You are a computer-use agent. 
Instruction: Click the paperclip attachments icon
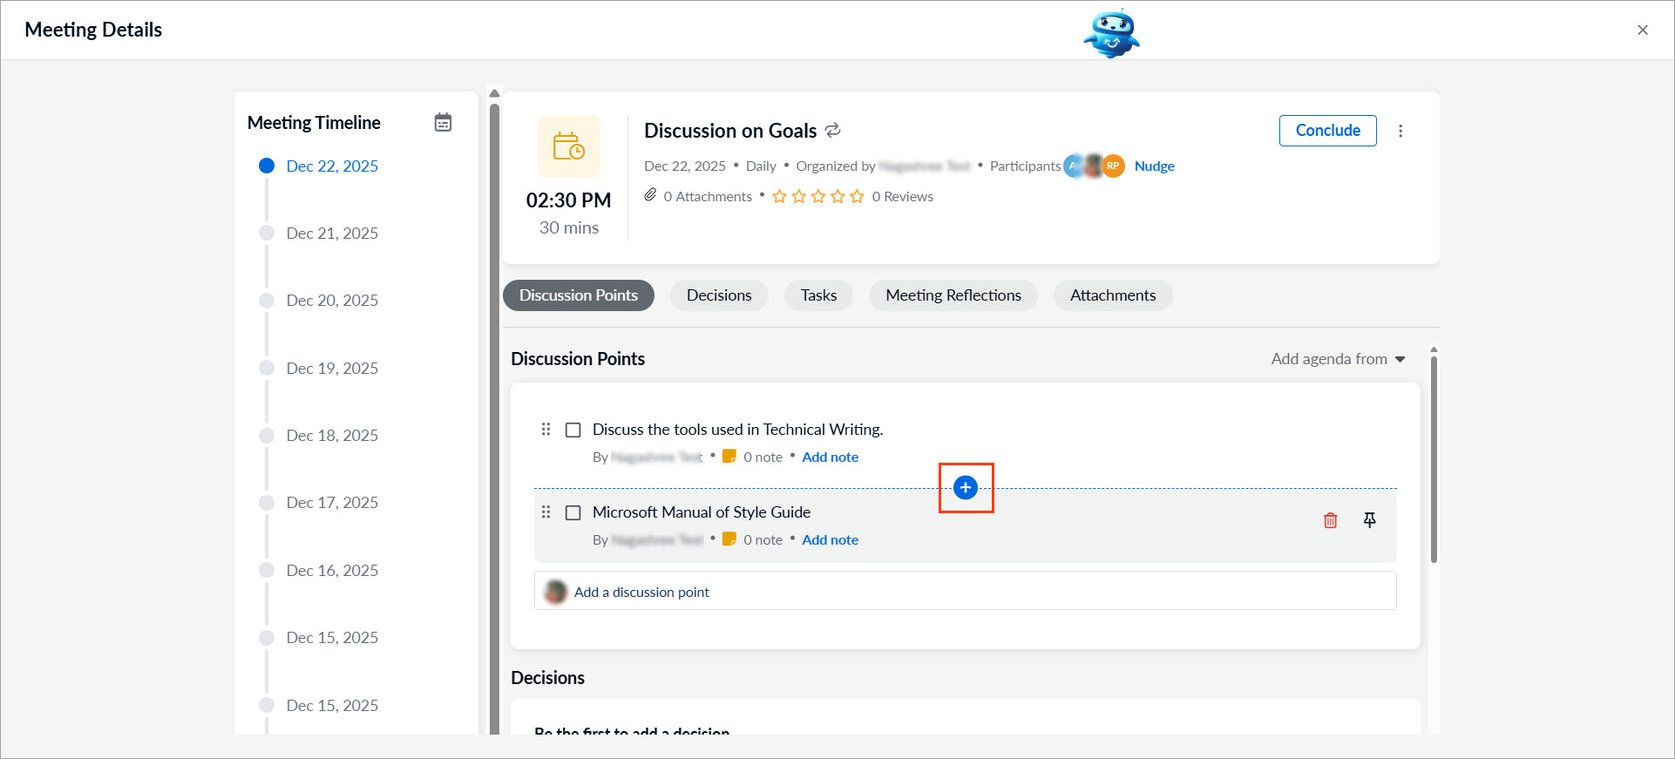tap(650, 195)
